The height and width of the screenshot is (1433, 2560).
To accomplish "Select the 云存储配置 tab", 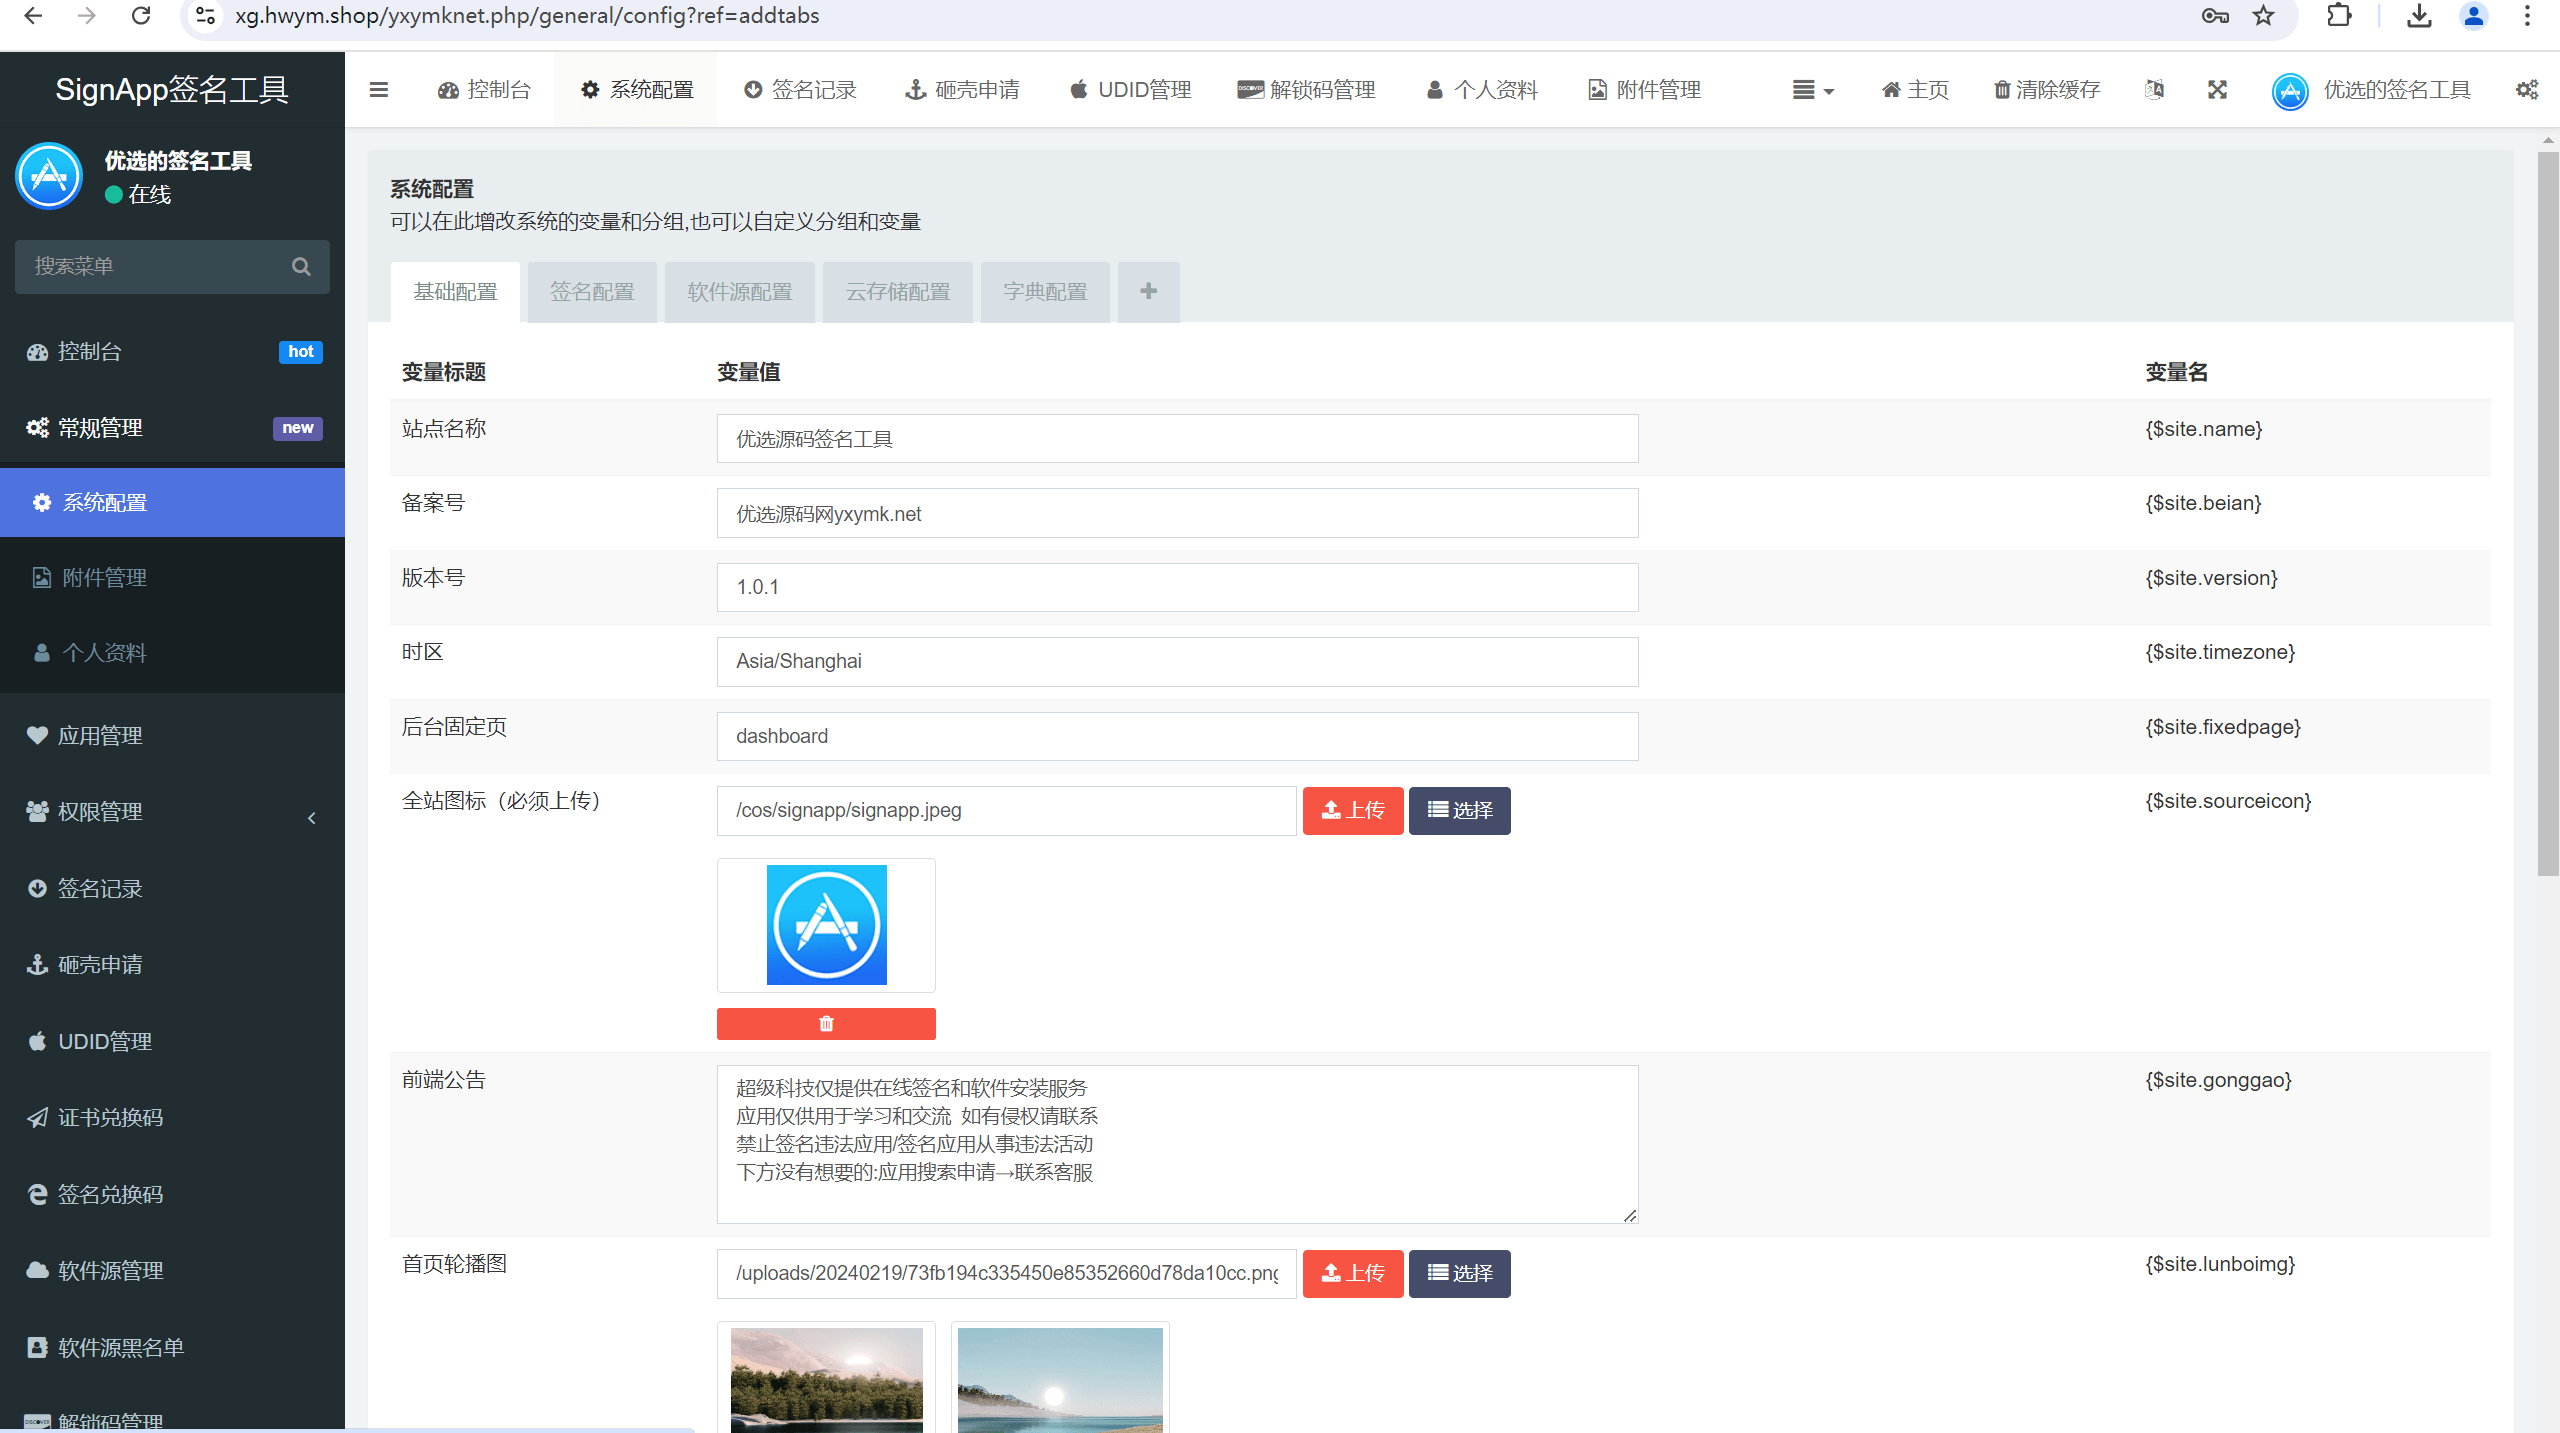I will coord(898,291).
